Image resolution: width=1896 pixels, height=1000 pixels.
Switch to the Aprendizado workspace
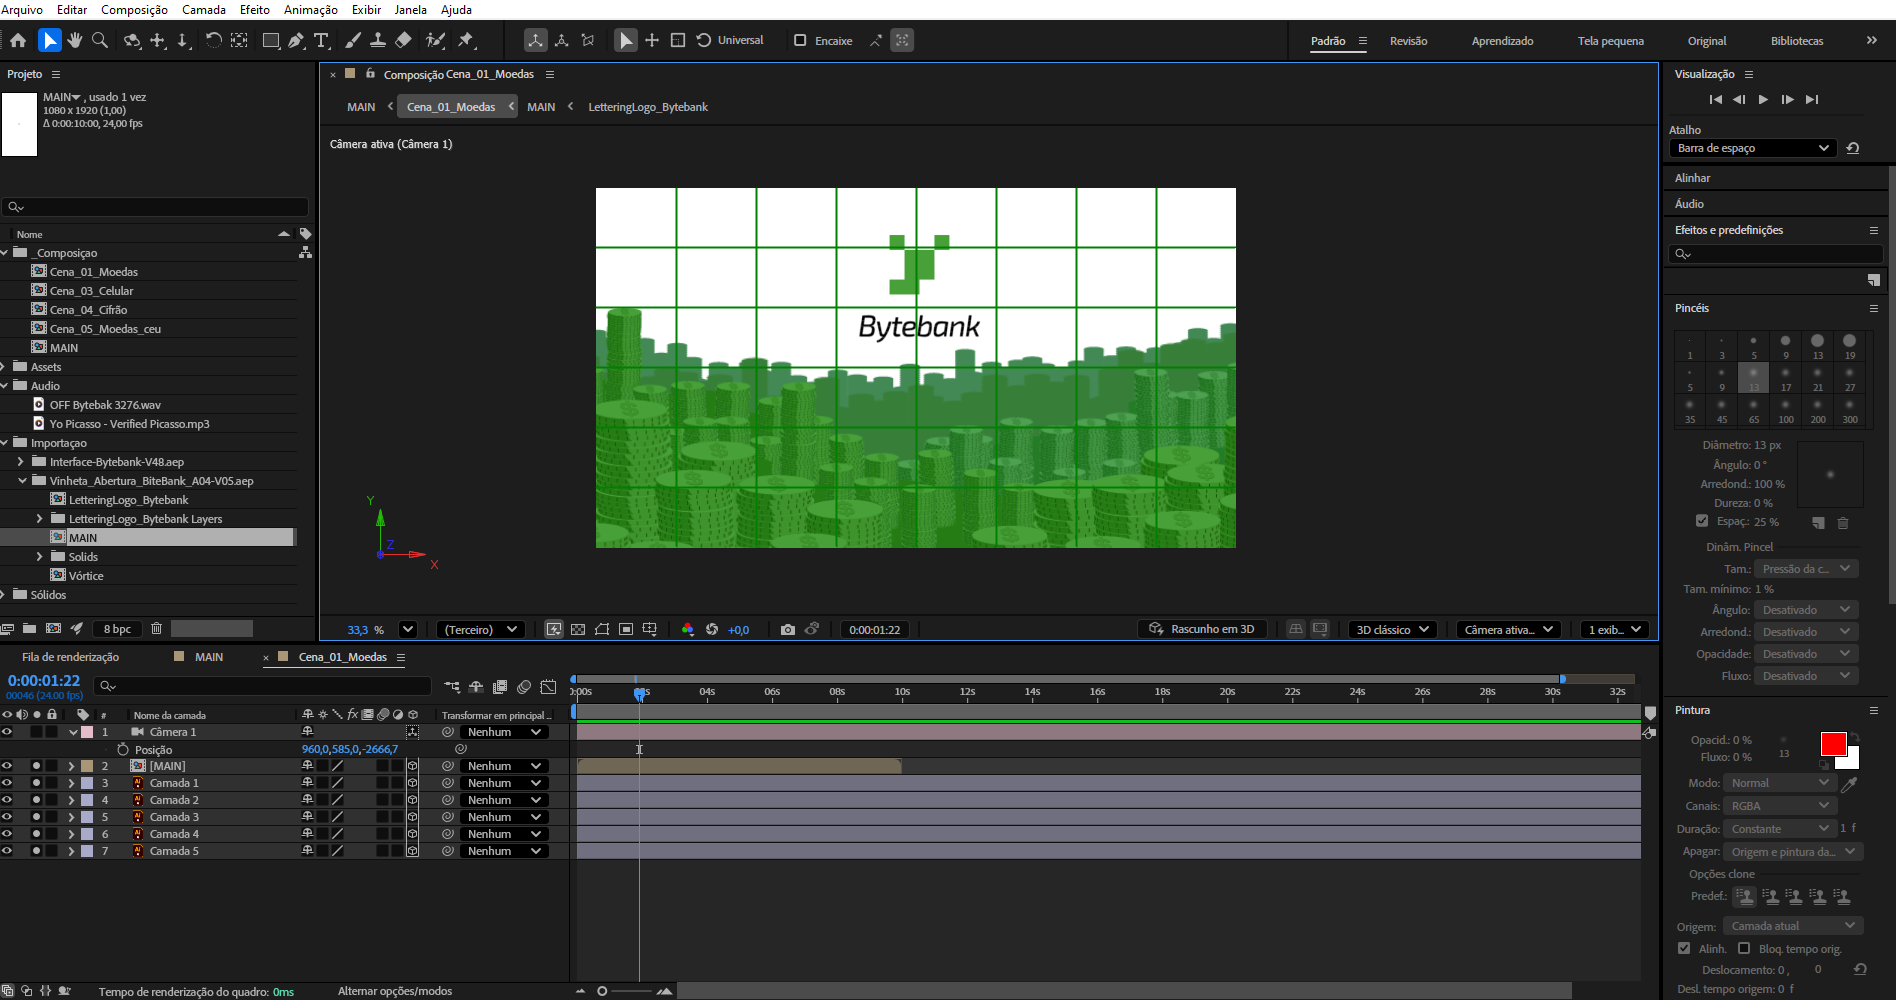point(1502,41)
